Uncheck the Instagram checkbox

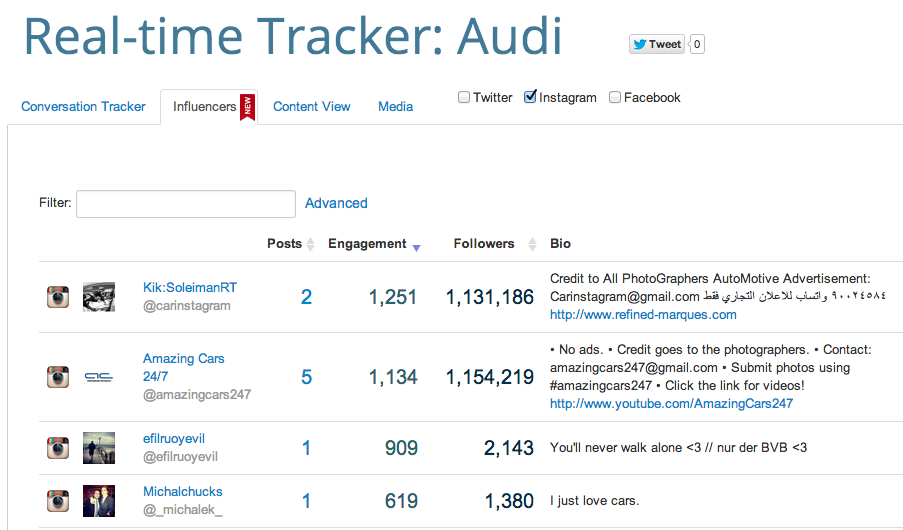click(x=530, y=97)
